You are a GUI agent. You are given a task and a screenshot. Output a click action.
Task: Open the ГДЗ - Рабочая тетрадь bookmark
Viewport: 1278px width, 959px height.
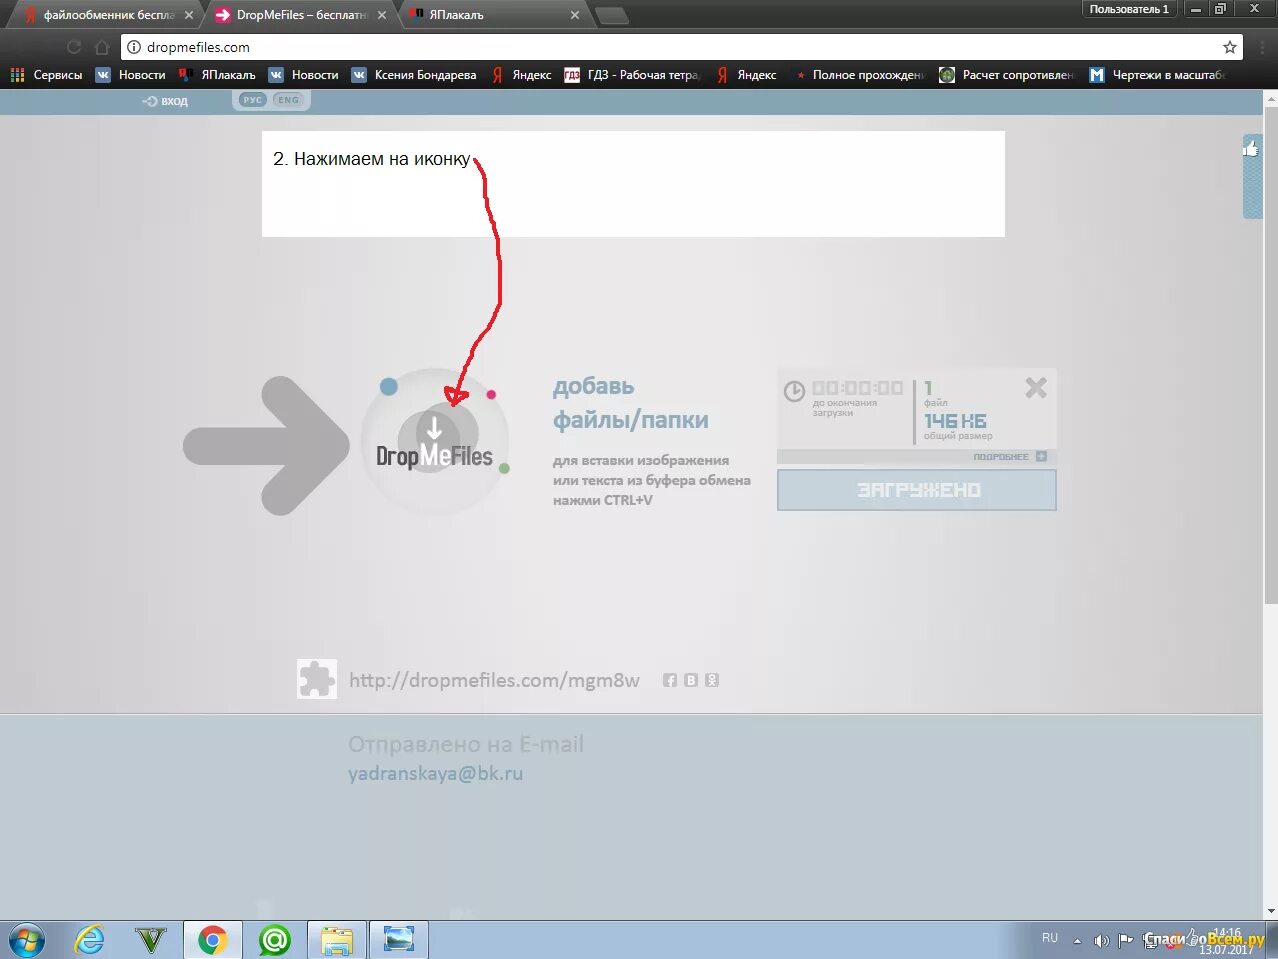632,75
